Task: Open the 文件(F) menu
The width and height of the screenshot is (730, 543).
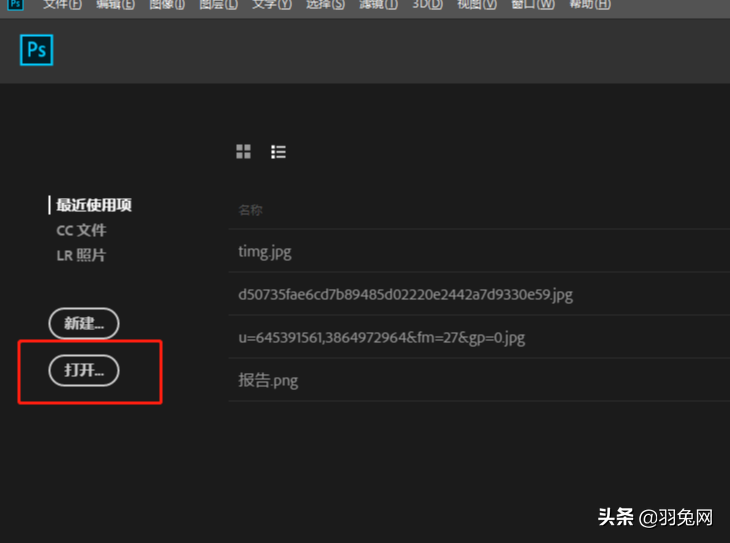Action: (62, 5)
